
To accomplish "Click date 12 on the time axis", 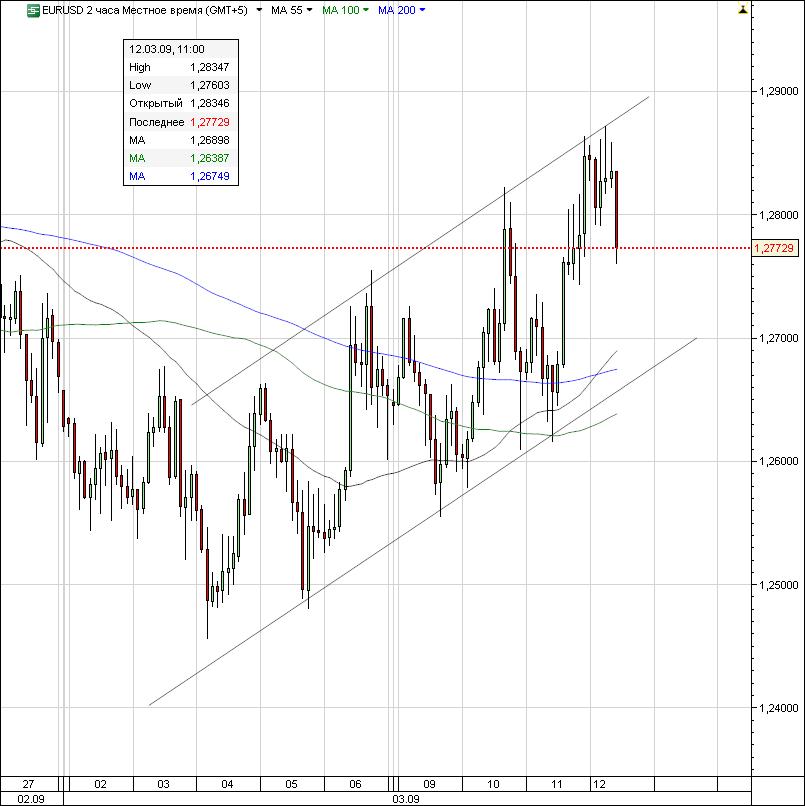I will 599,784.
